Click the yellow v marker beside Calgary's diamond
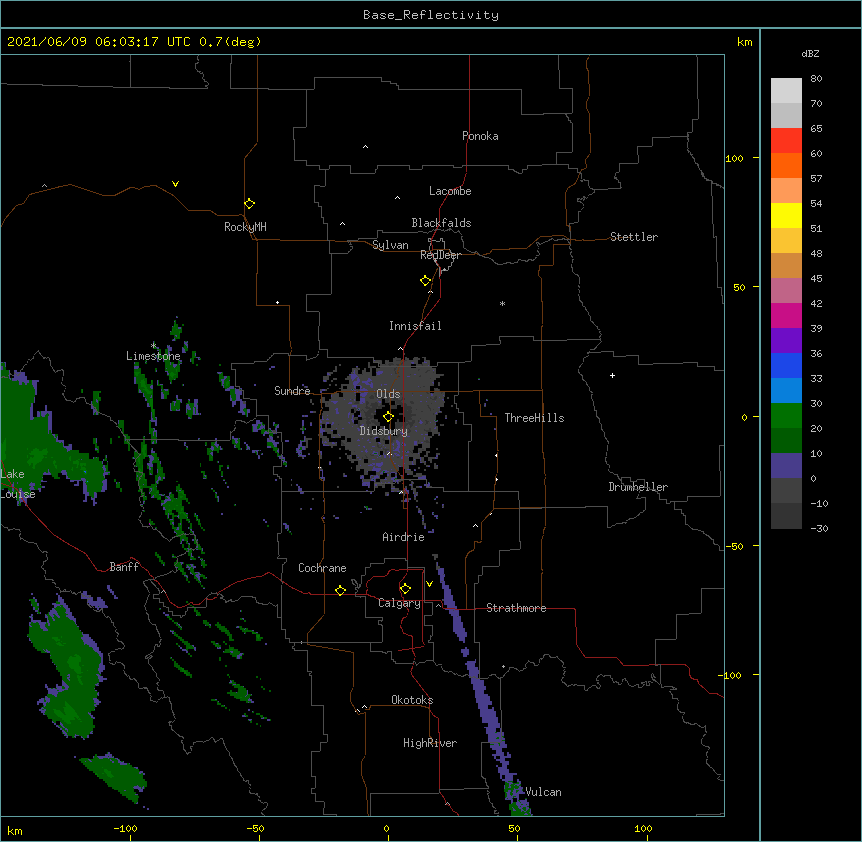 click(429, 584)
